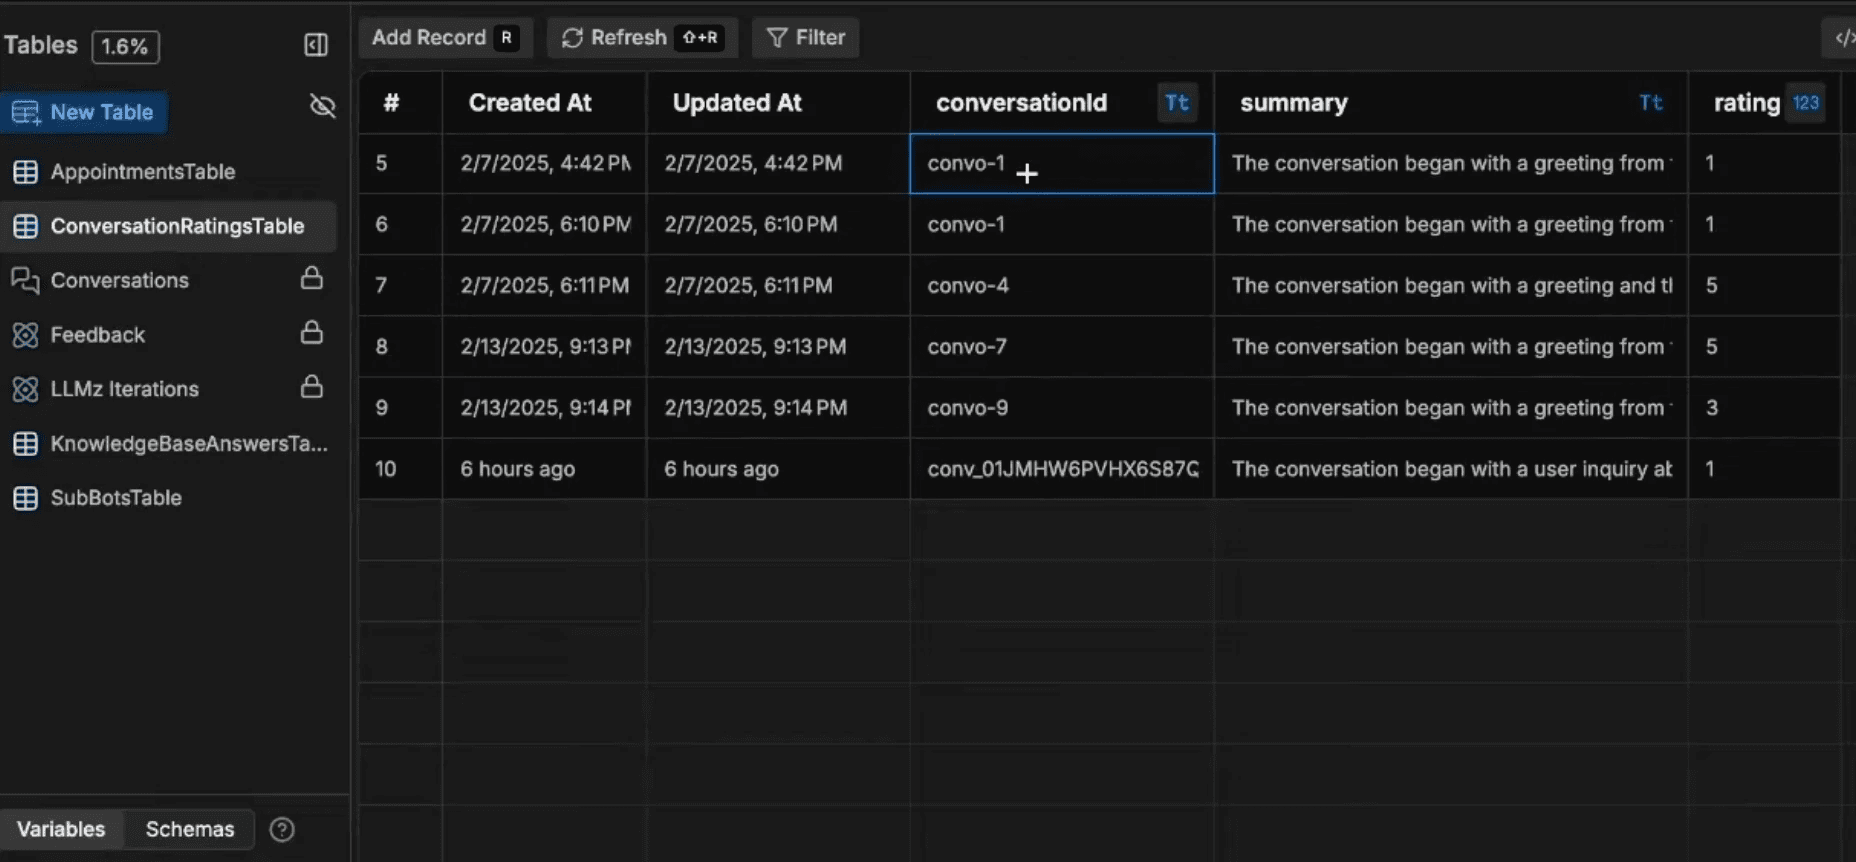Switch to the Variables tab
The image size is (1856, 862).
point(61,829)
